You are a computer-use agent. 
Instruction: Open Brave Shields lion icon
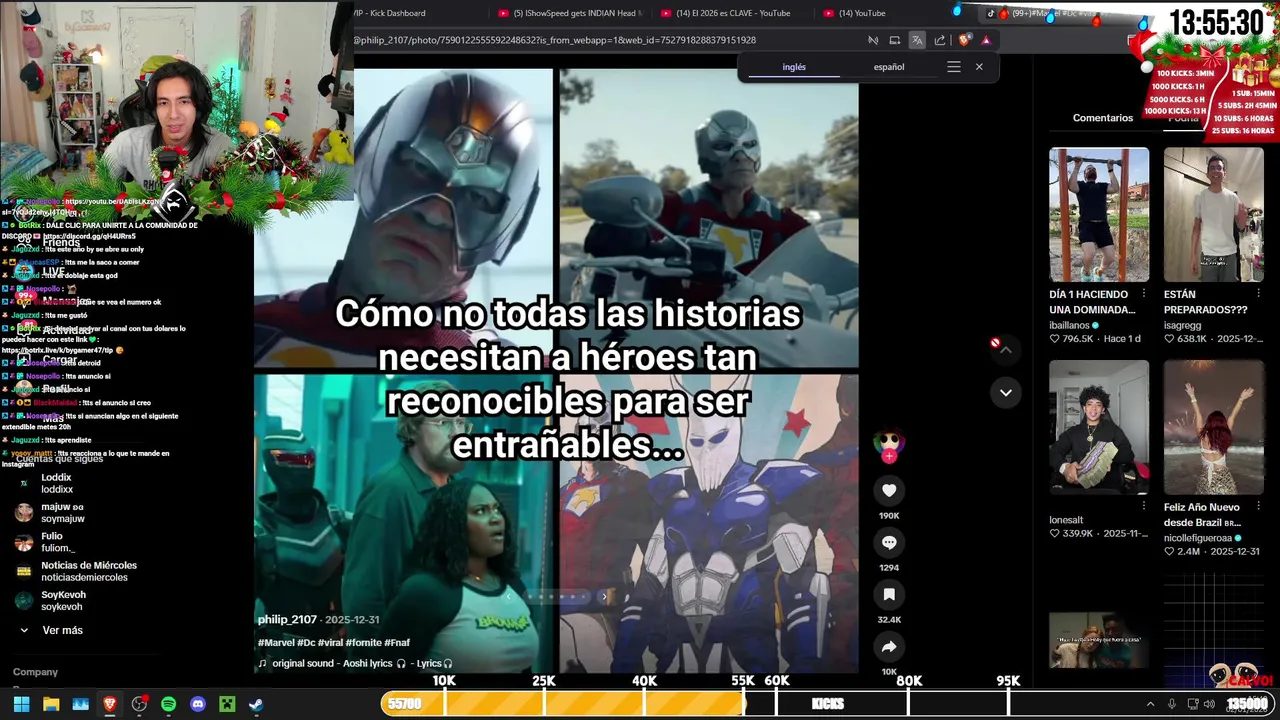[x=964, y=40]
